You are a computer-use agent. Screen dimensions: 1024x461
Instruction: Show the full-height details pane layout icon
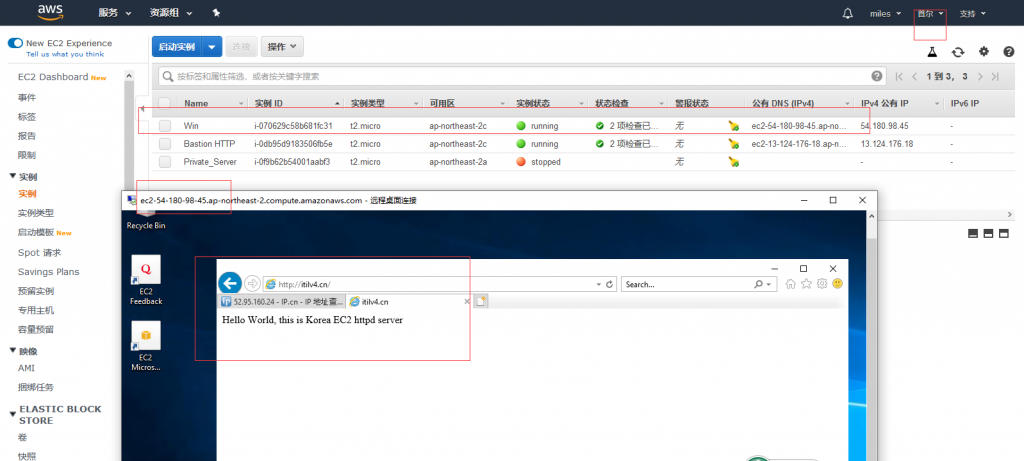(x=1004, y=233)
